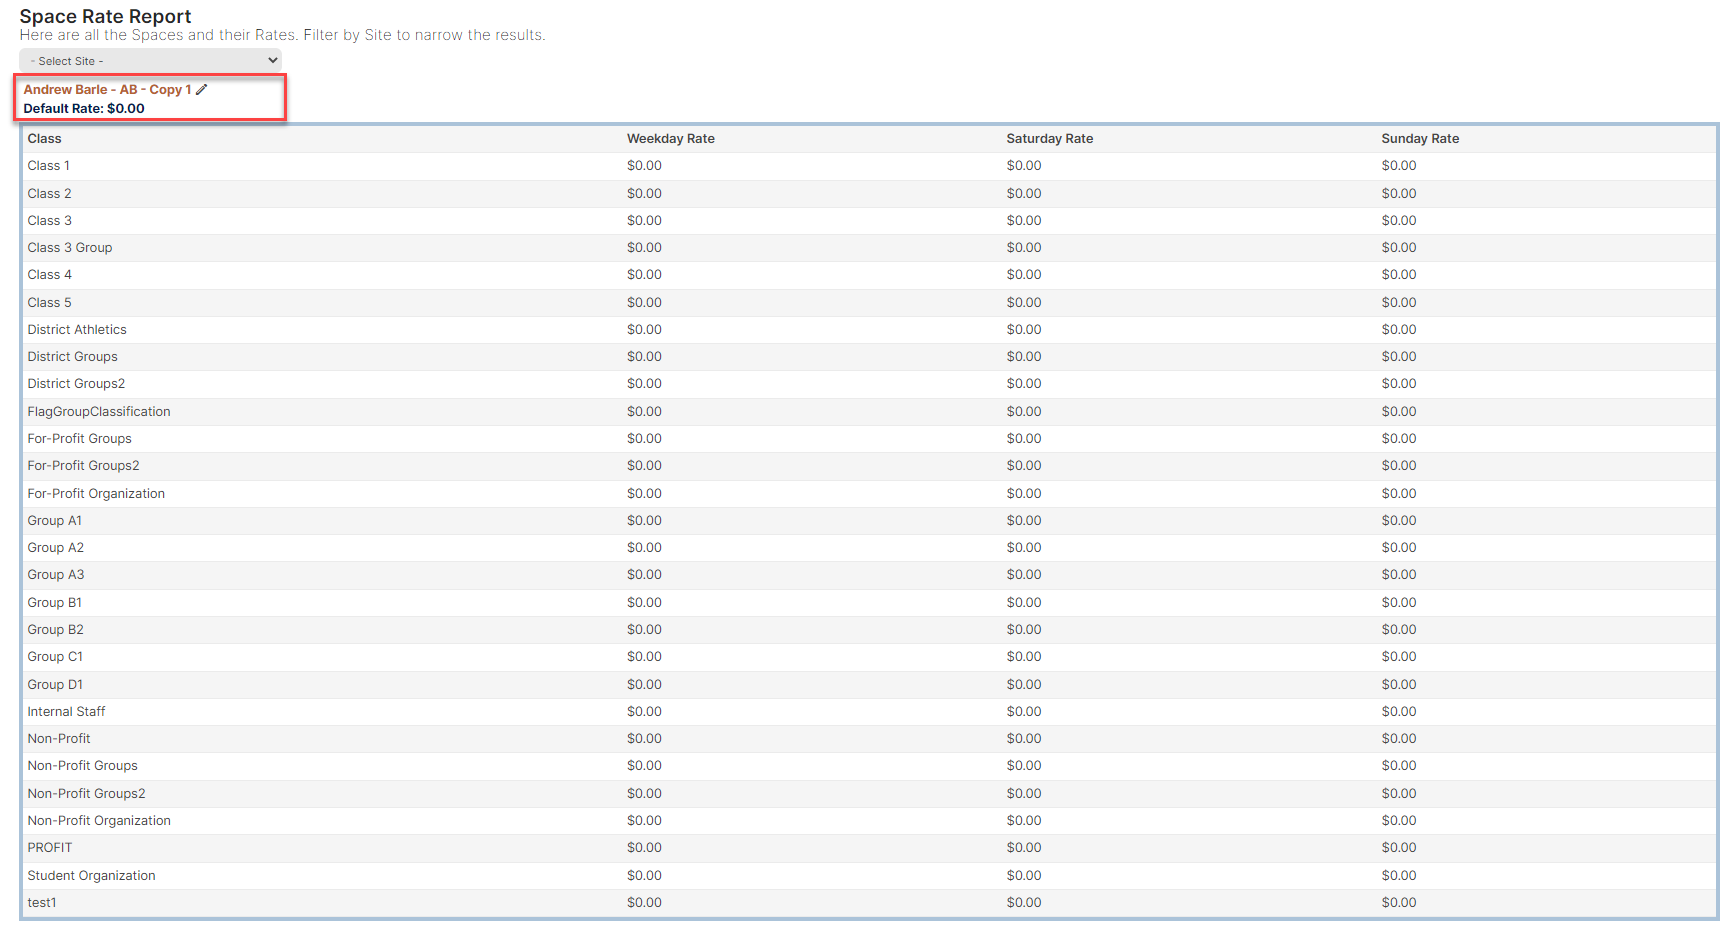Screen dimensions: 1730x933
Task: Select the Student Organization row label
Action: (x=91, y=876)
